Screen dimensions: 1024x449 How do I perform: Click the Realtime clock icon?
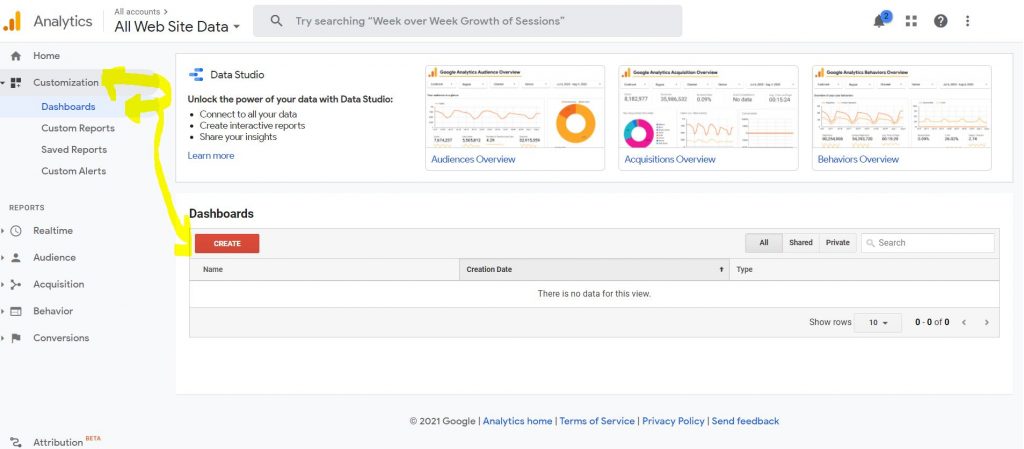[x=16, y=231]
